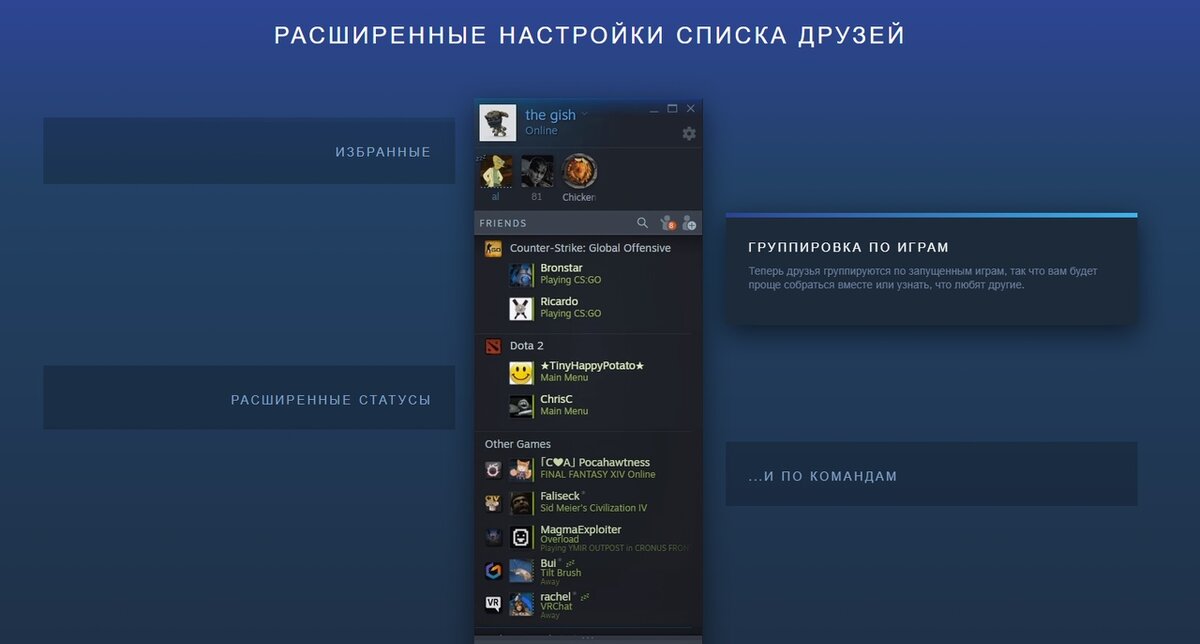The width and height of the screenshot is (1200, 644).
Task: Click Bronstar's avatar icon
Action: click(521, 275)
